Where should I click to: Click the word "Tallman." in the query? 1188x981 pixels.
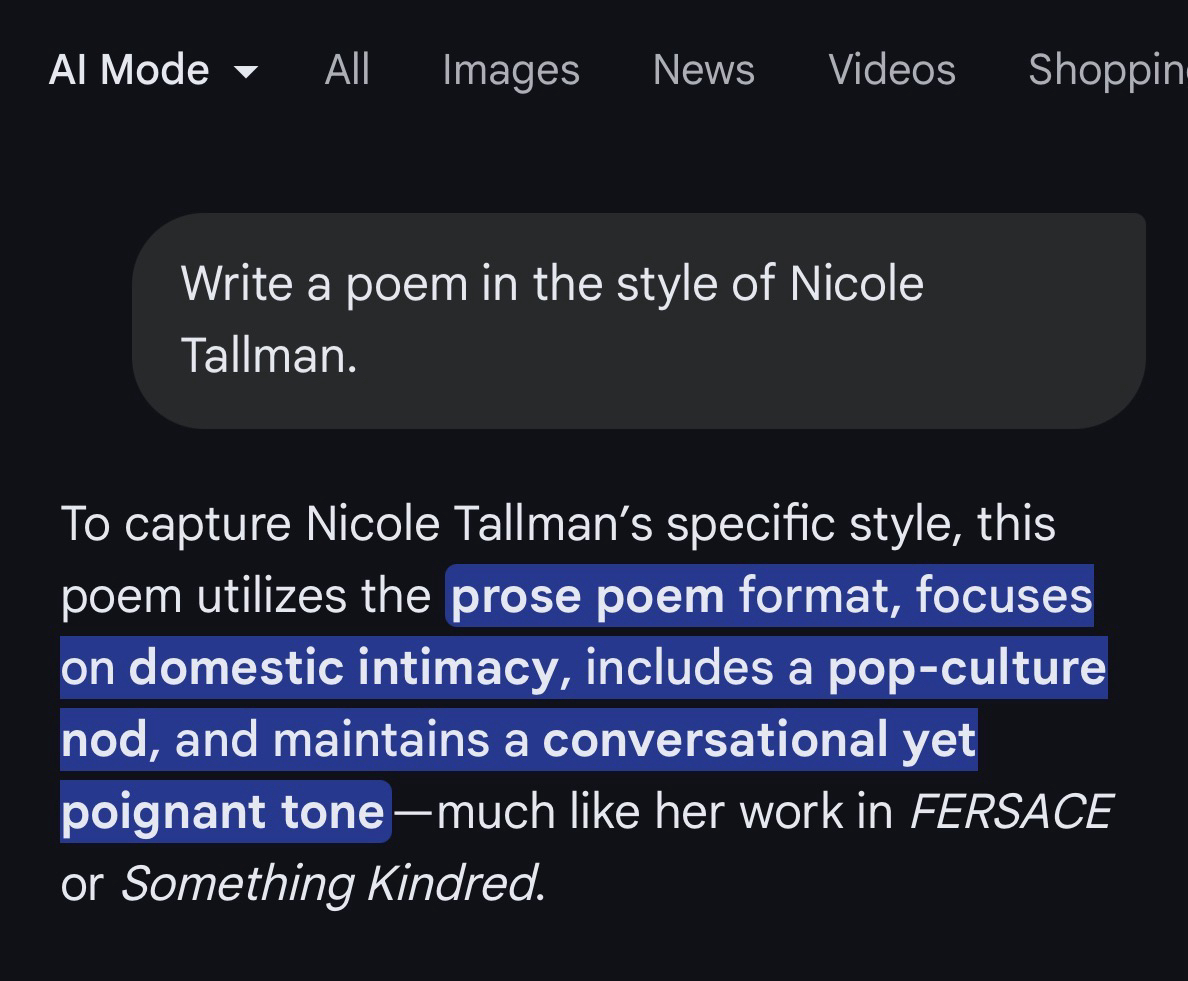(x=268, y=355)
